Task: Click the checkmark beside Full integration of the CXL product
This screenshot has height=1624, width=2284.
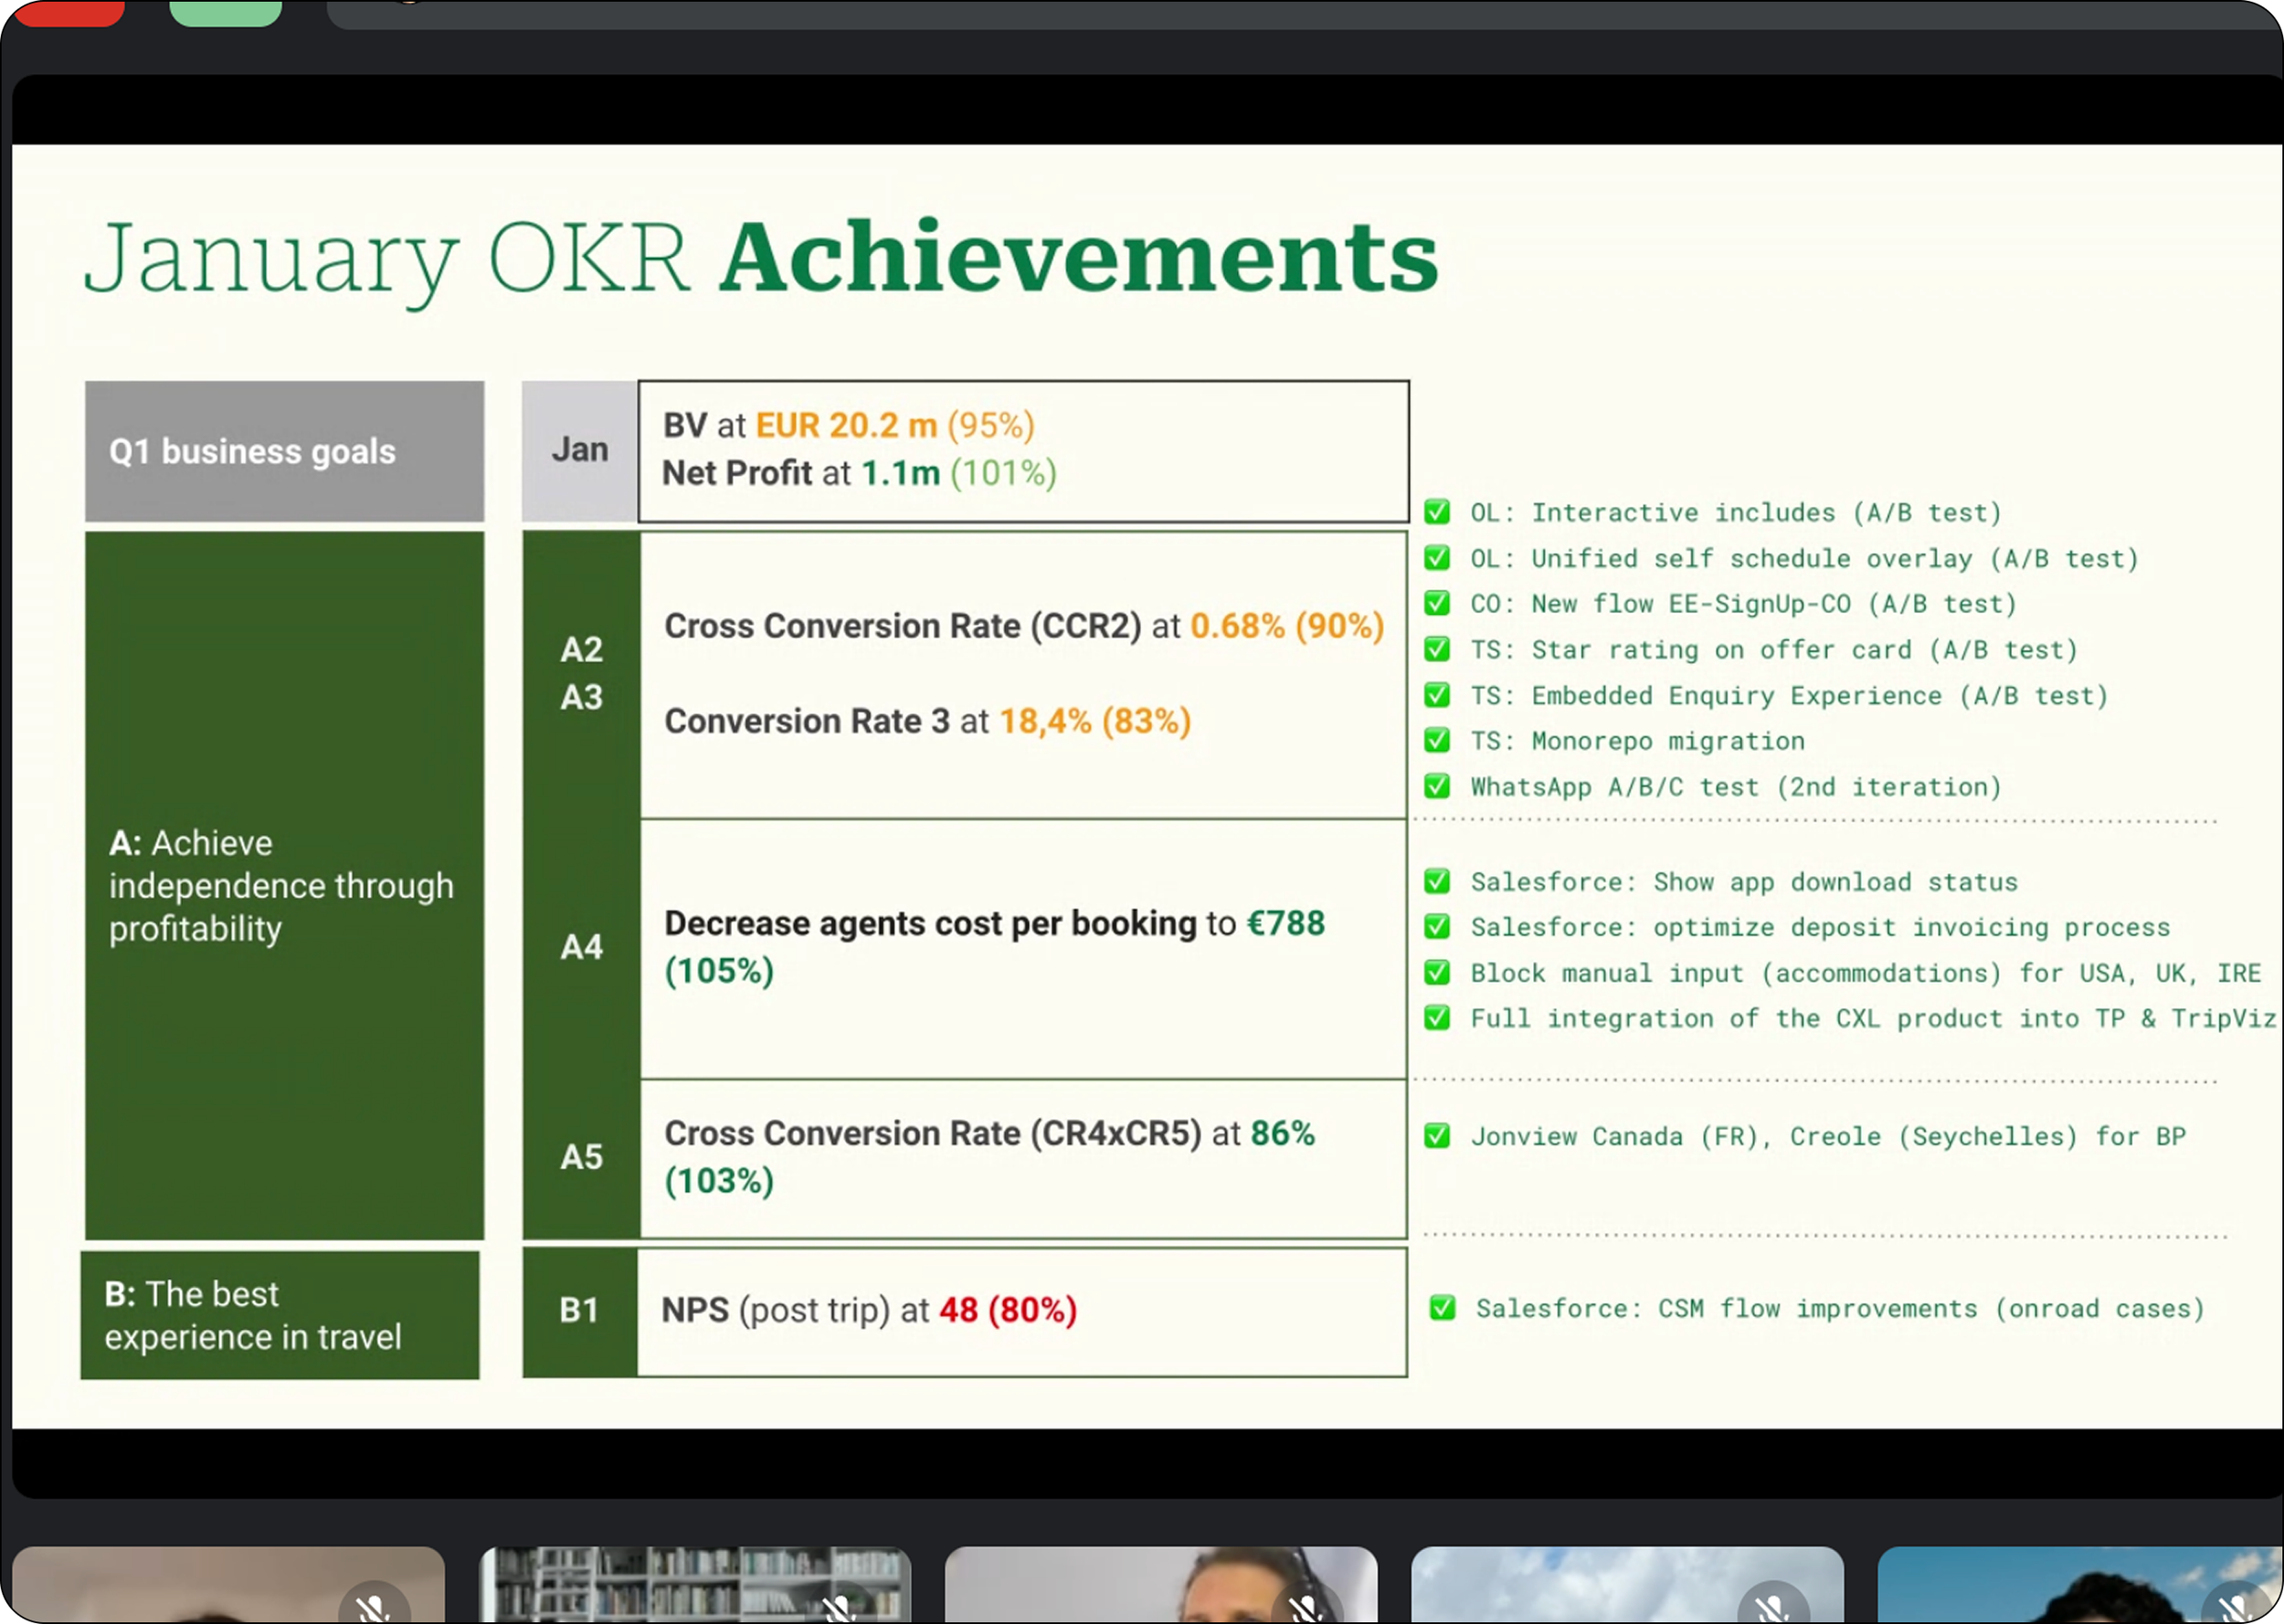Action: pos(1437,1018)
